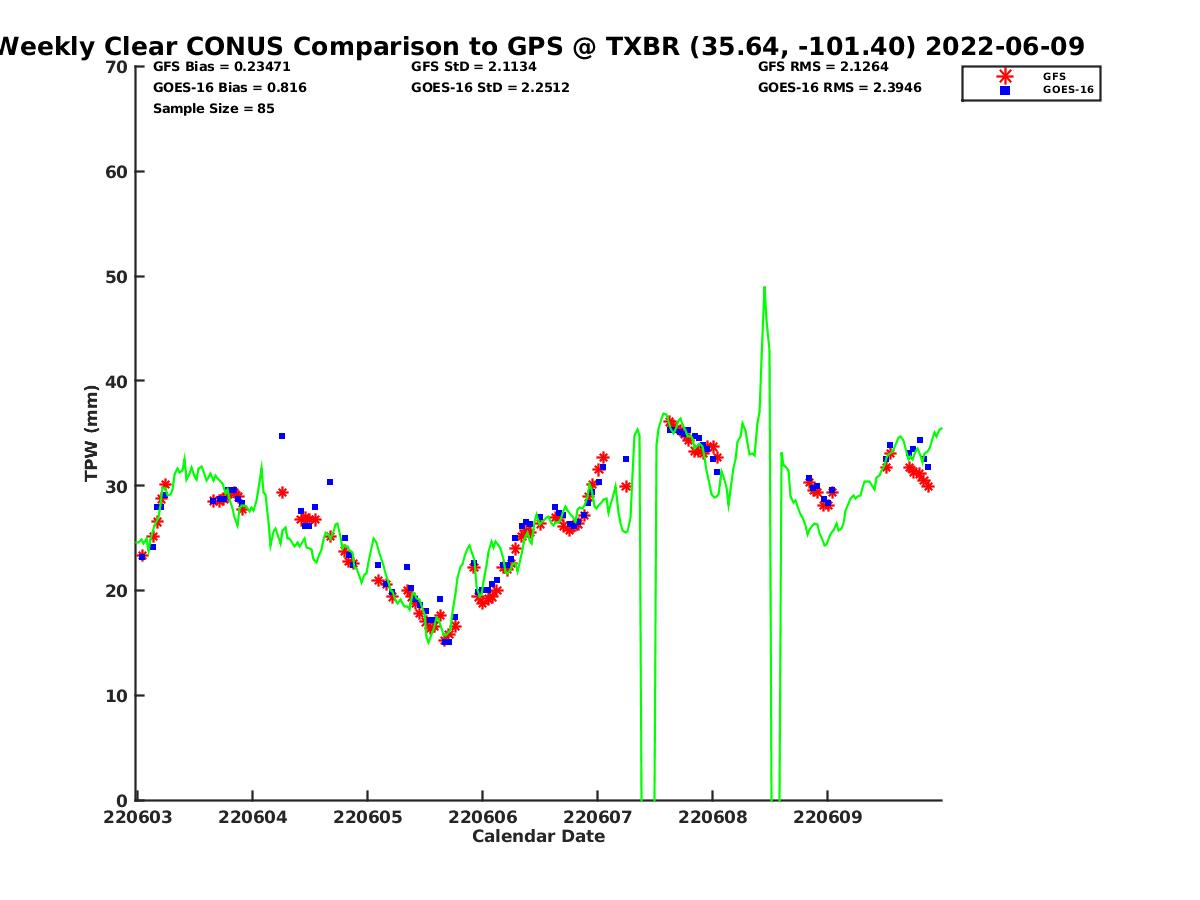Click the 220607 date tick label
The width and height of the screenshot is (1200, 900).
pos(597,817)
